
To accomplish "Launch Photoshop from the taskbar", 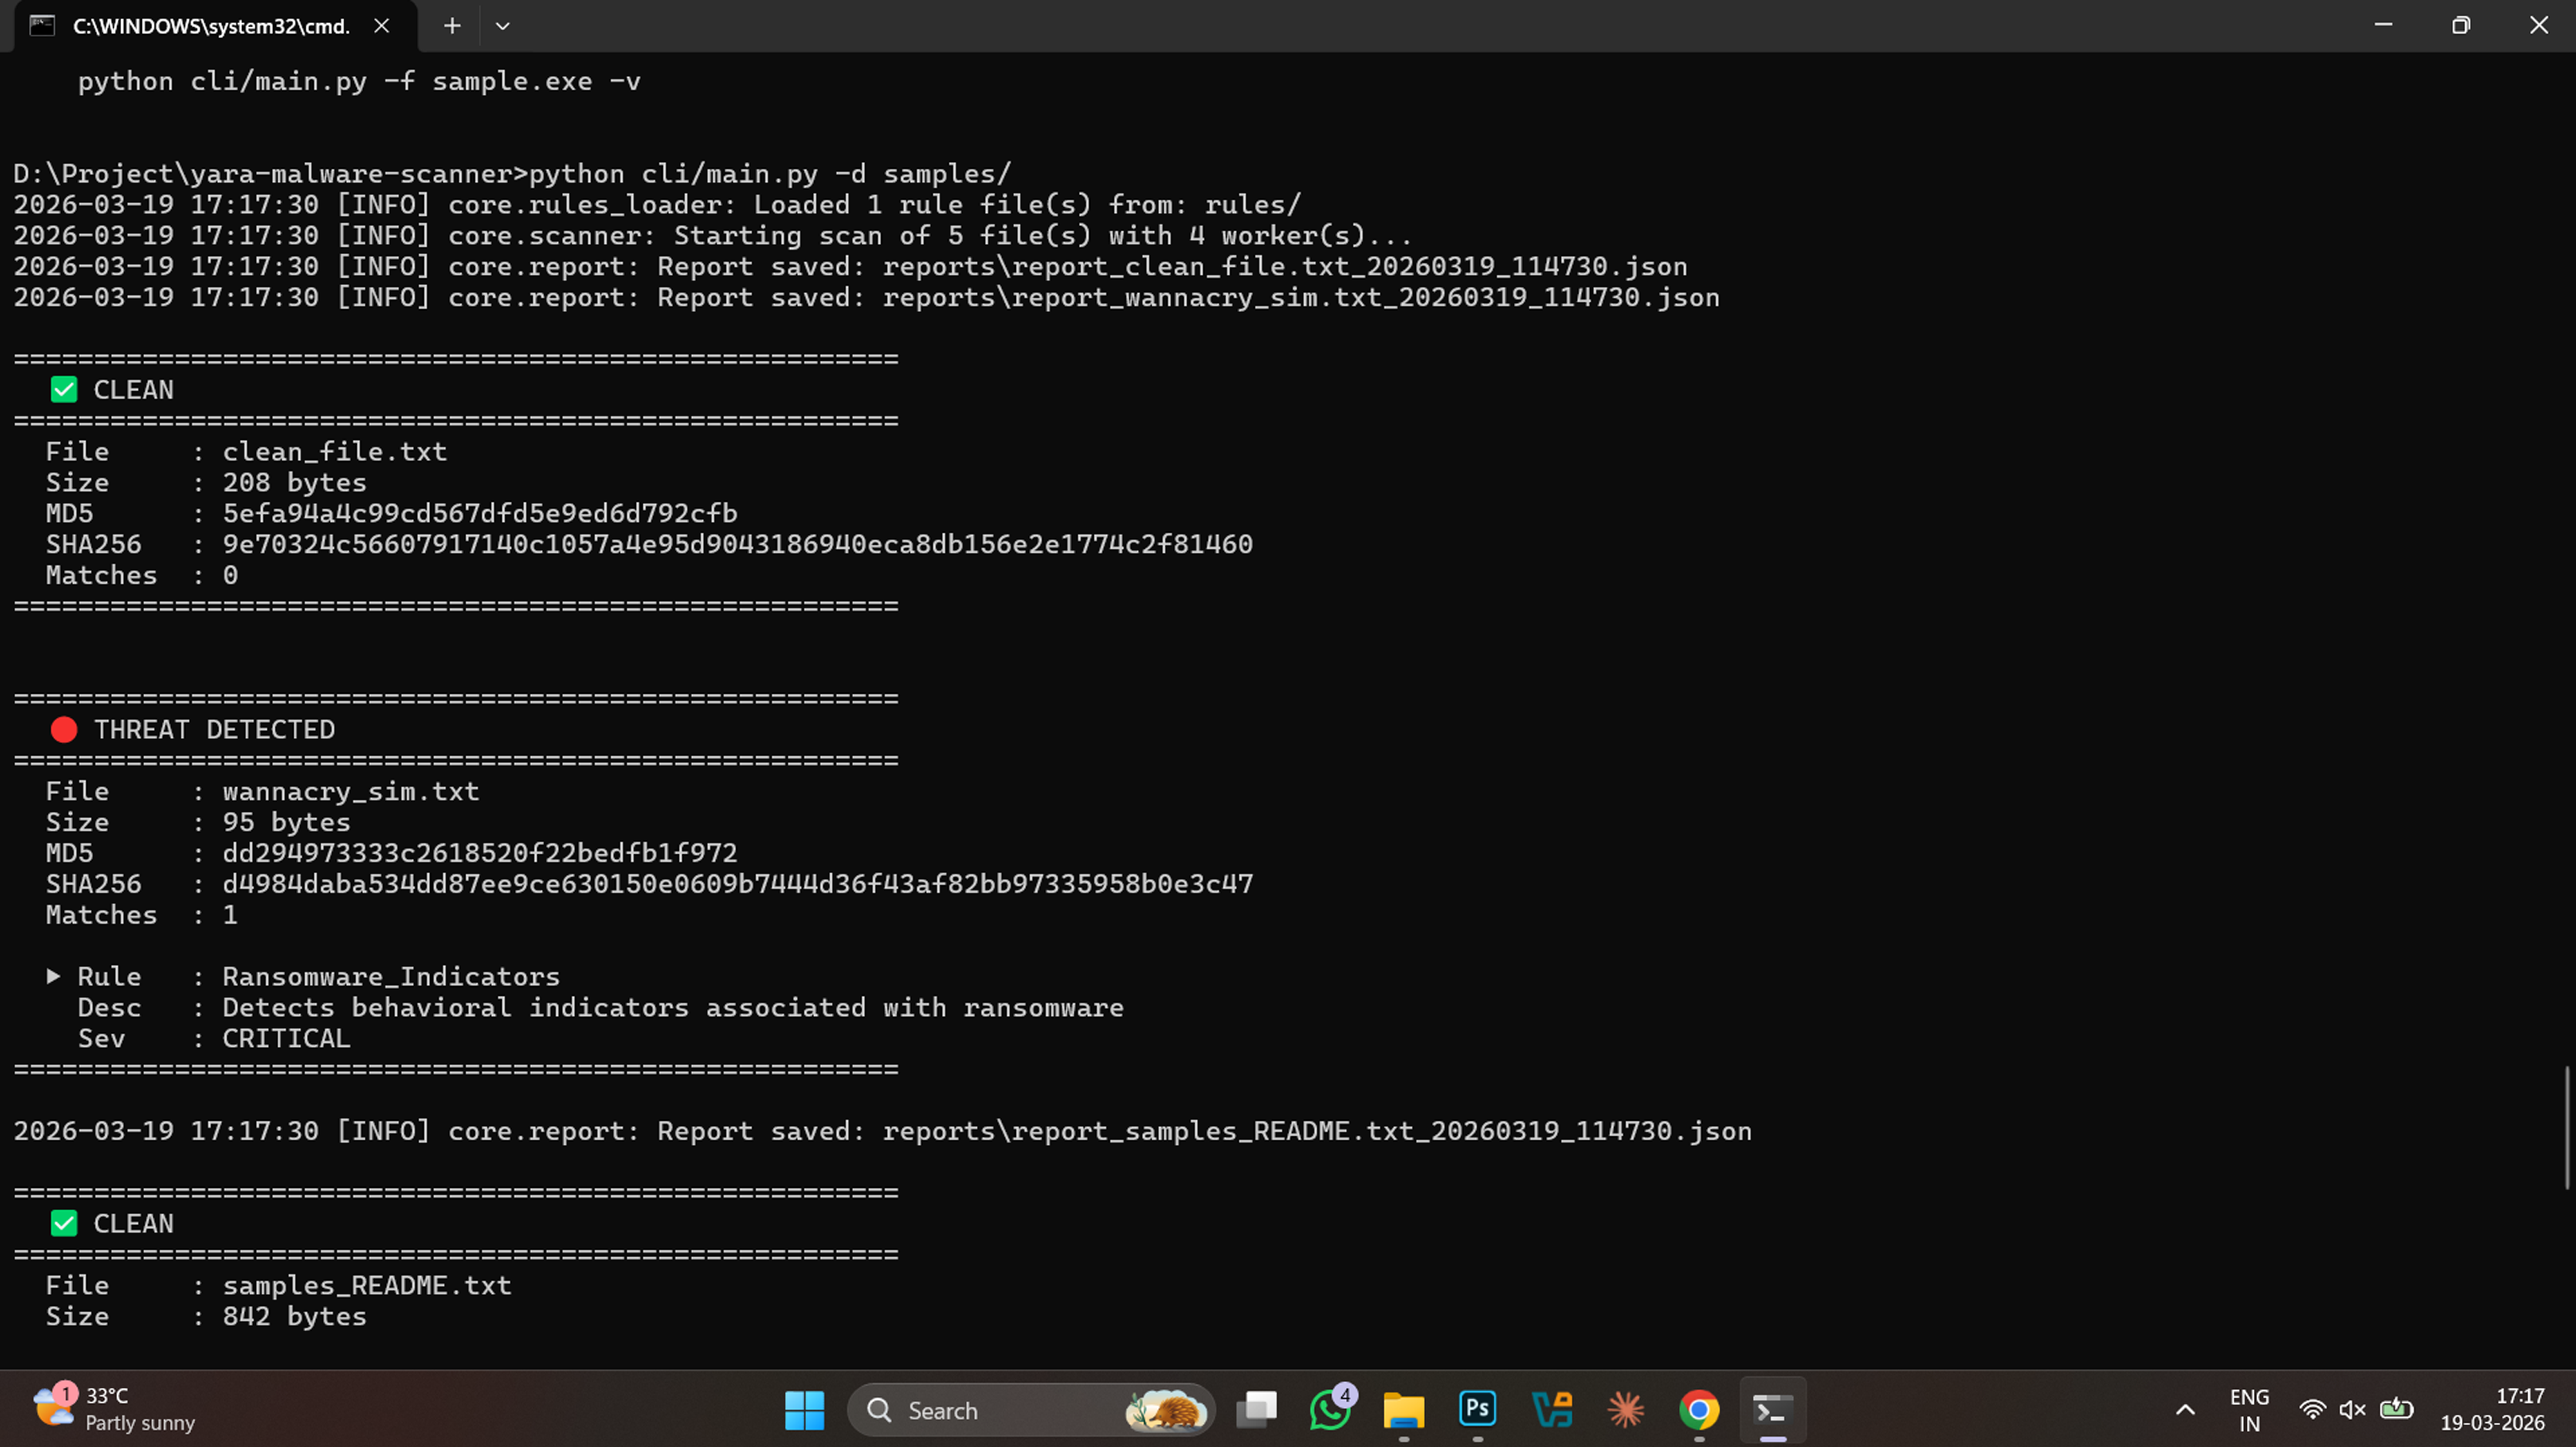I will (x=1477, y=1410).
